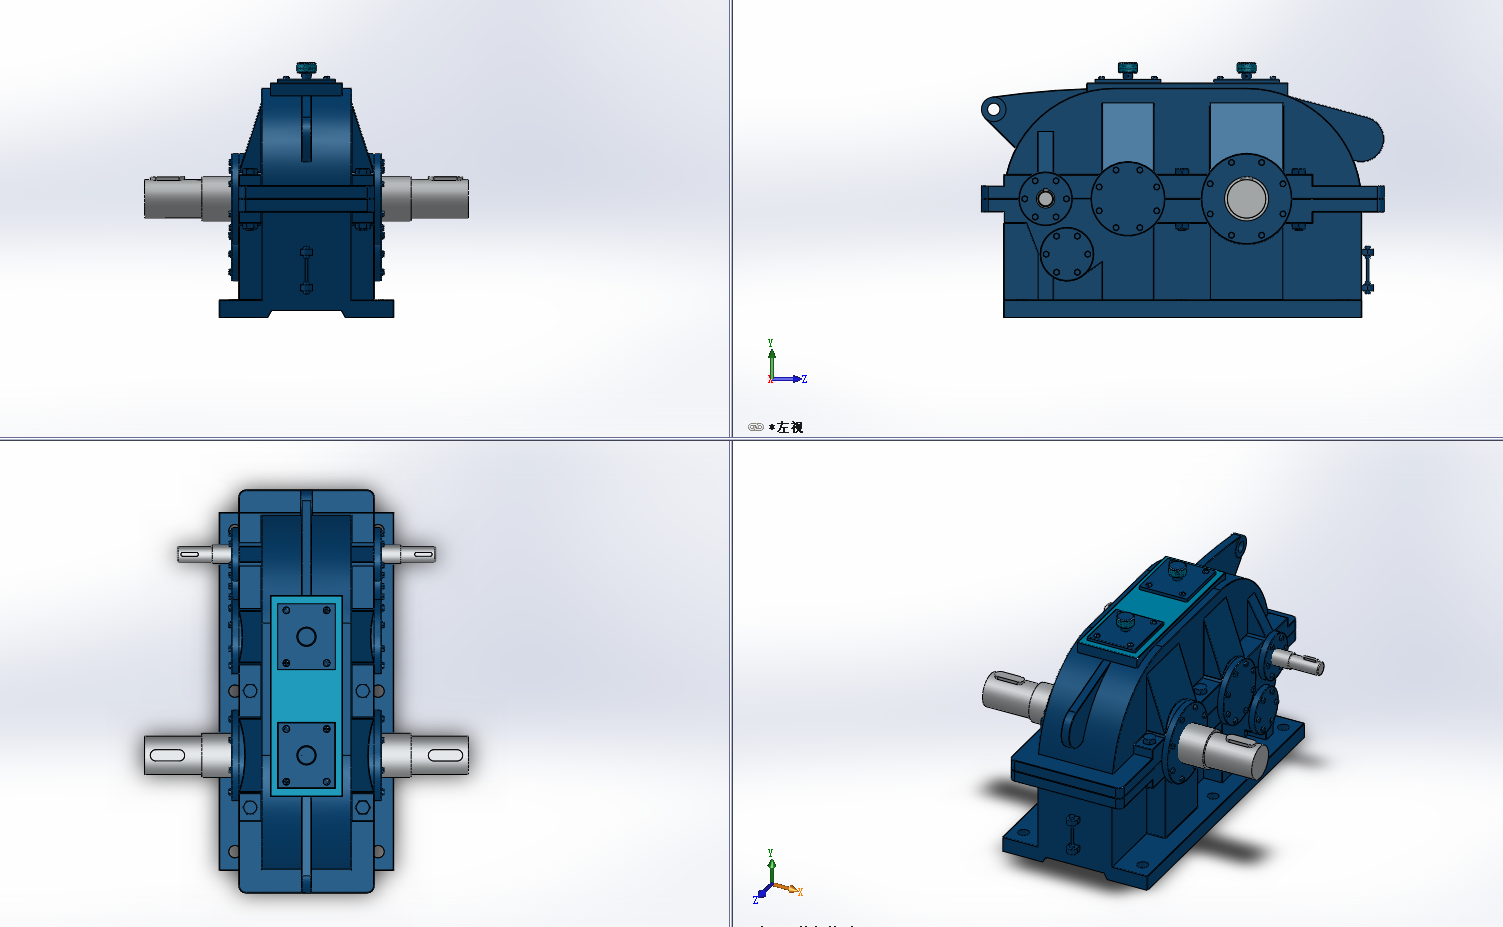
Task: Select the gearbox in the isometric view
Action: (1153, 709)
